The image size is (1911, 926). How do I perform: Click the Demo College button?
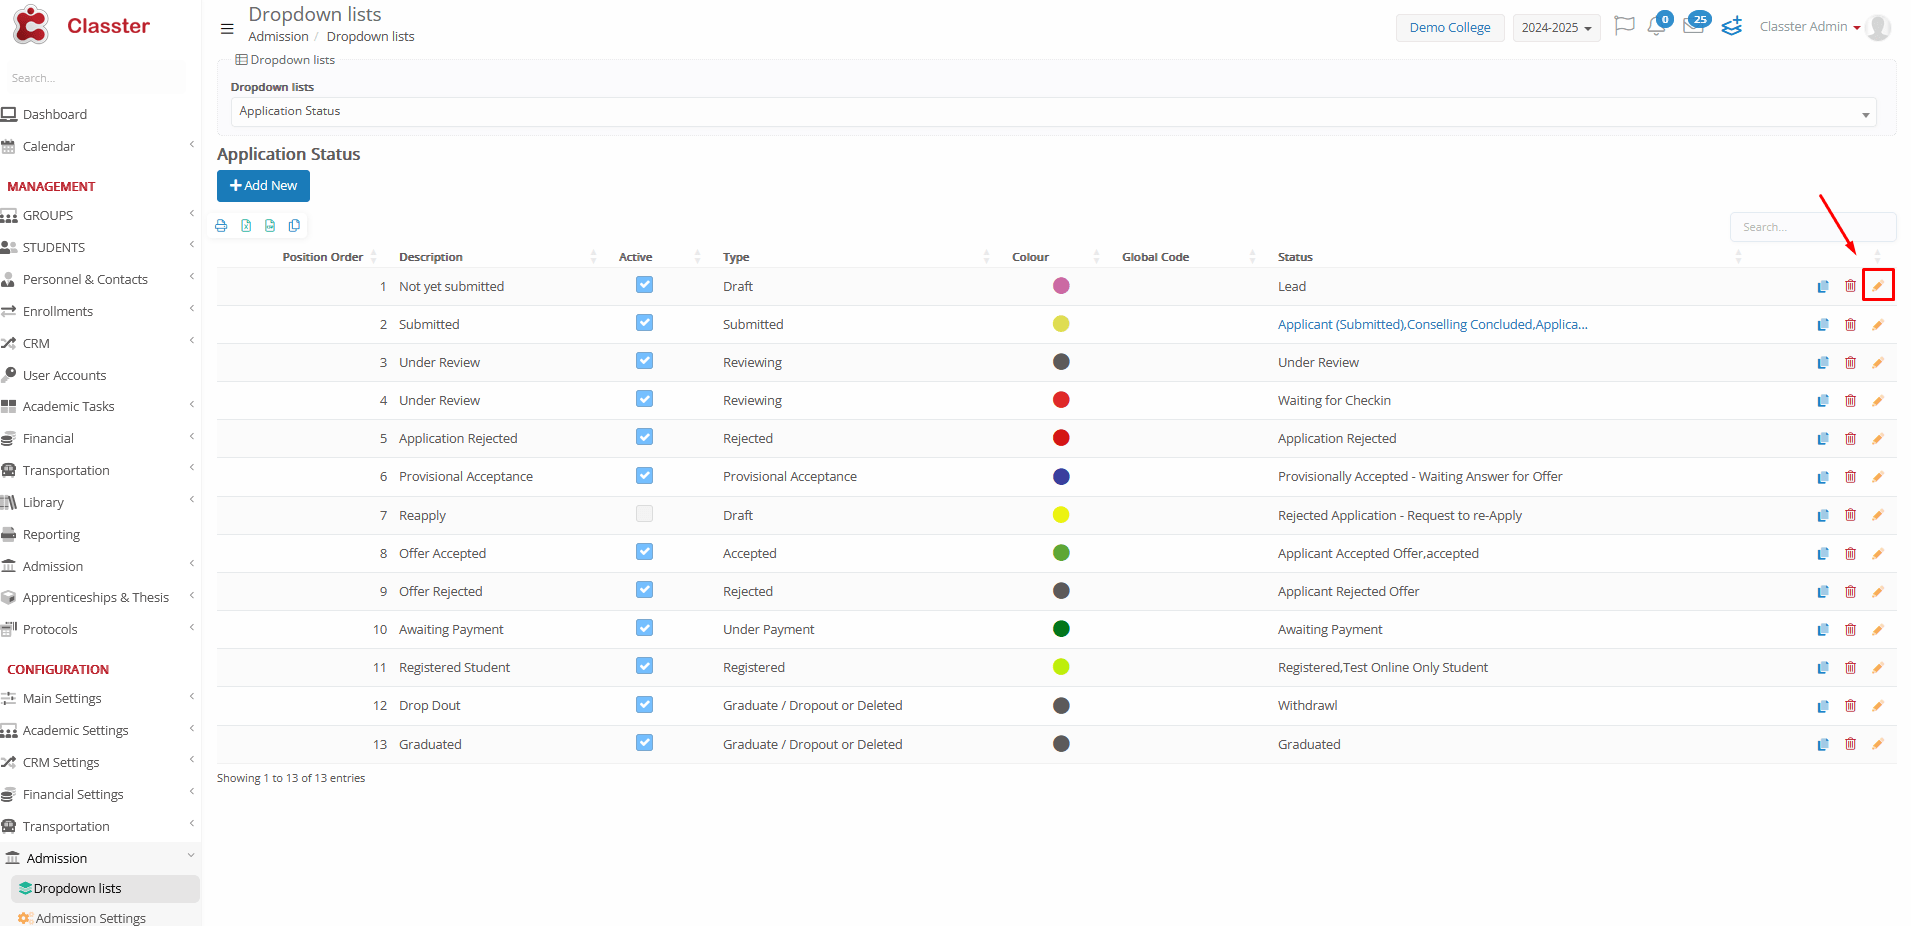tap(1449, 28)
